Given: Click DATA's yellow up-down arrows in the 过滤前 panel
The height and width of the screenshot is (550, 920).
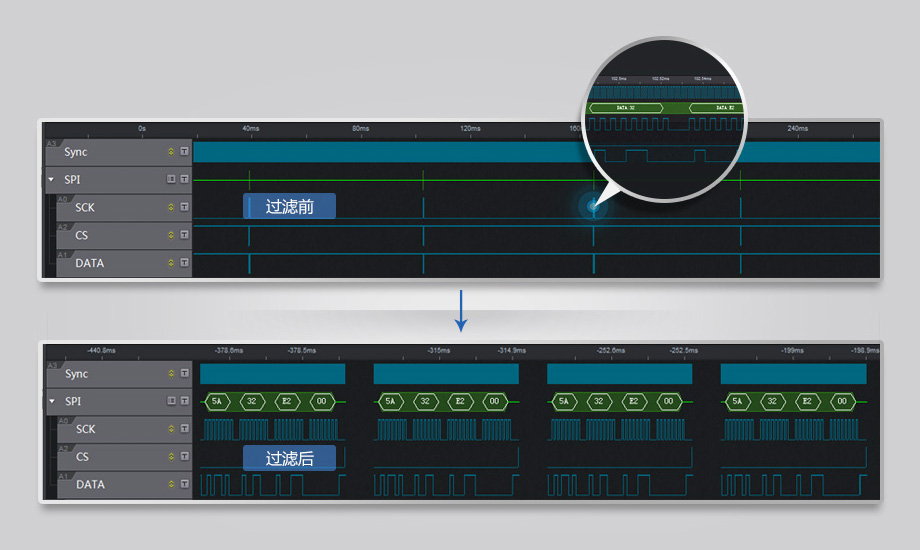Looking at the screenshot, I should coord(171,262).
